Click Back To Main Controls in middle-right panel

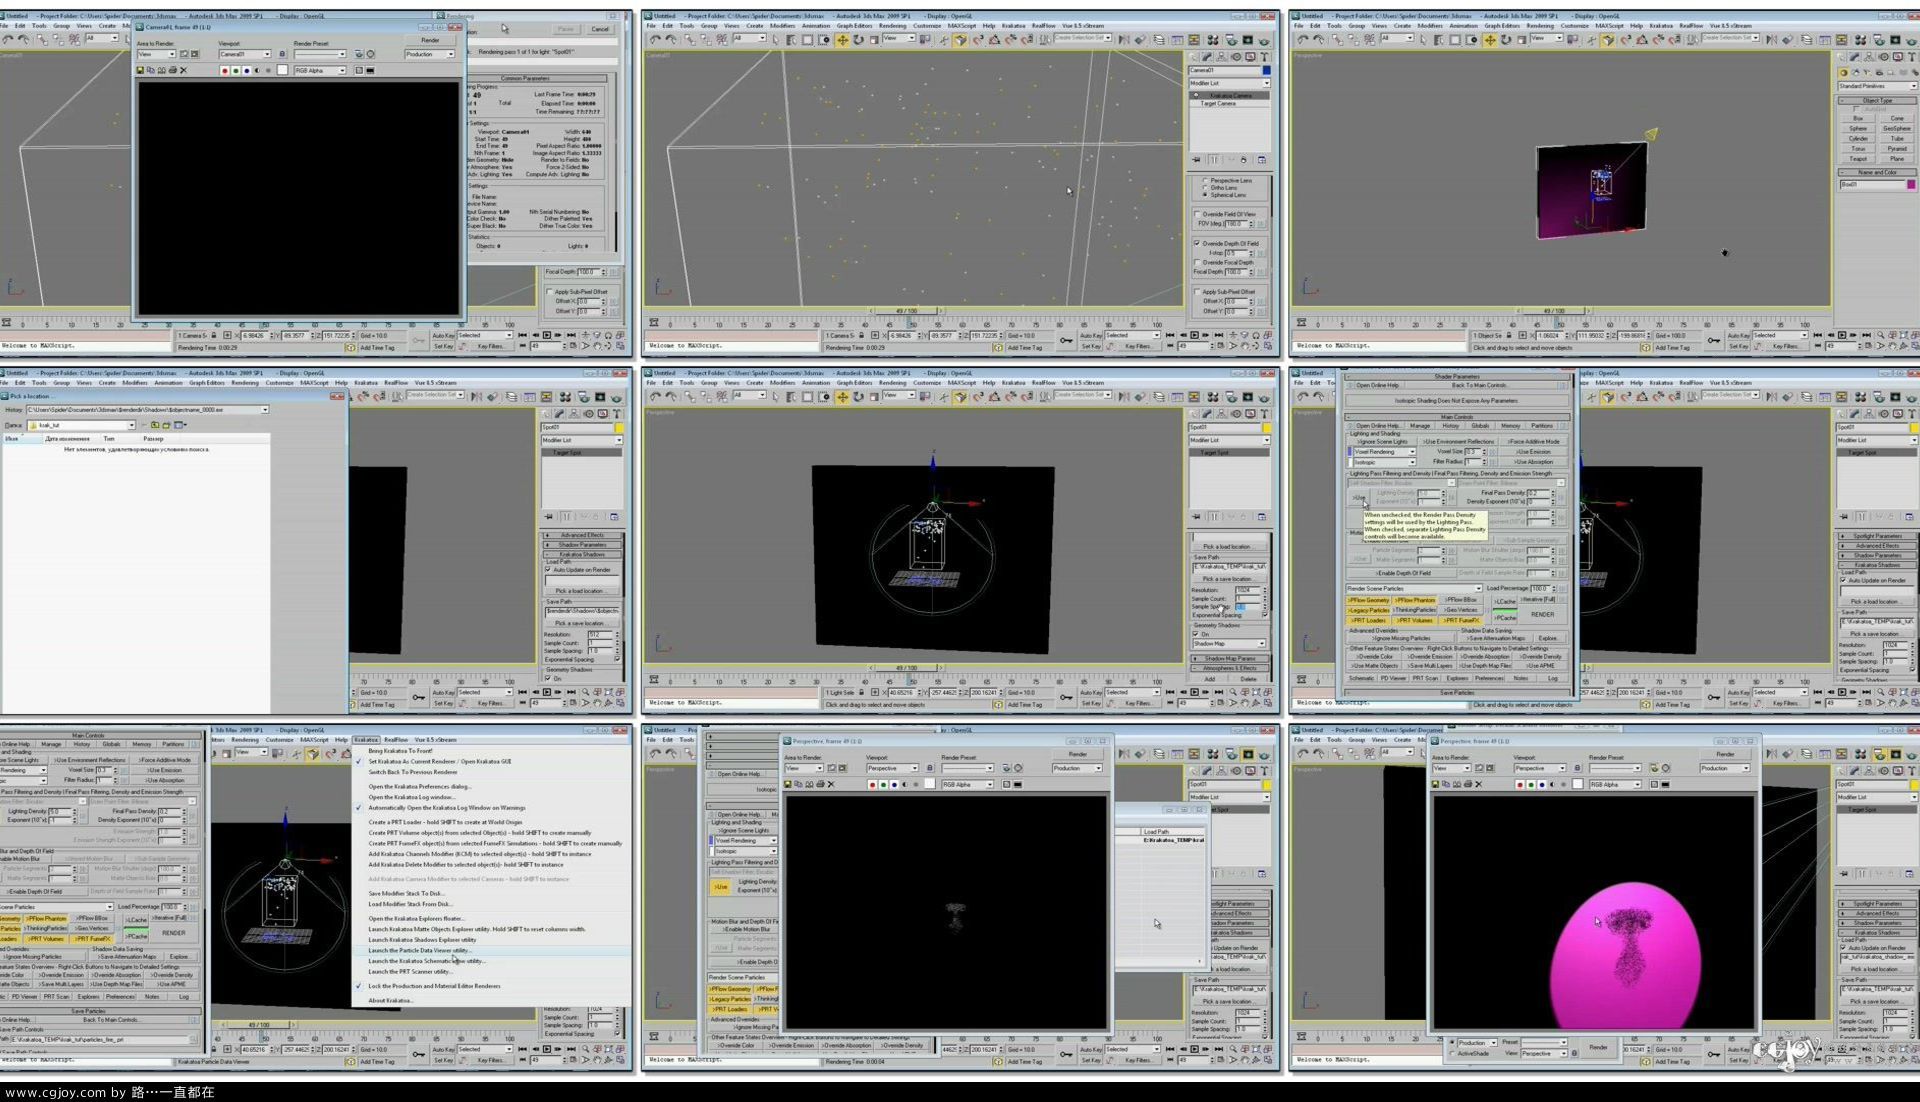[1478, 385]
